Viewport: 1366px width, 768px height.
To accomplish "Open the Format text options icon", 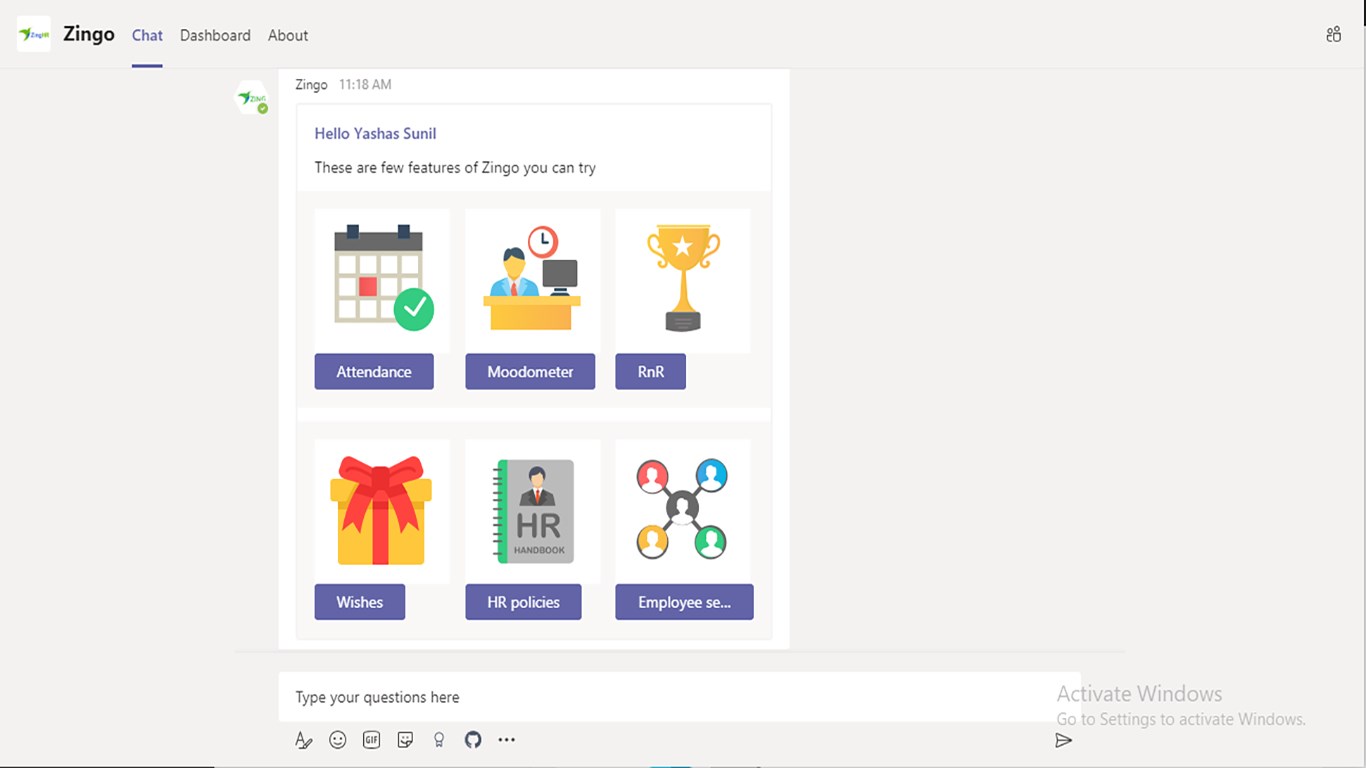I will [x=304, y=740].
